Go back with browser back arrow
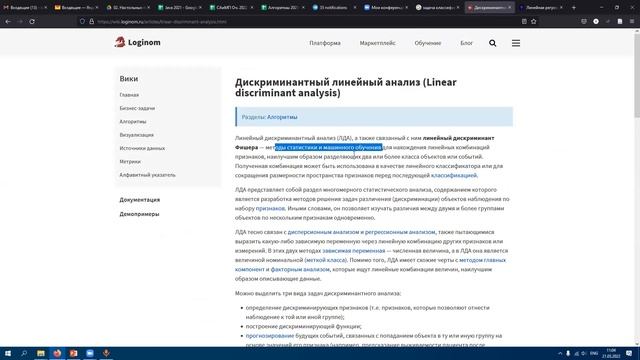Viewport: 640px width, 360px height. (x=8, y=21)
